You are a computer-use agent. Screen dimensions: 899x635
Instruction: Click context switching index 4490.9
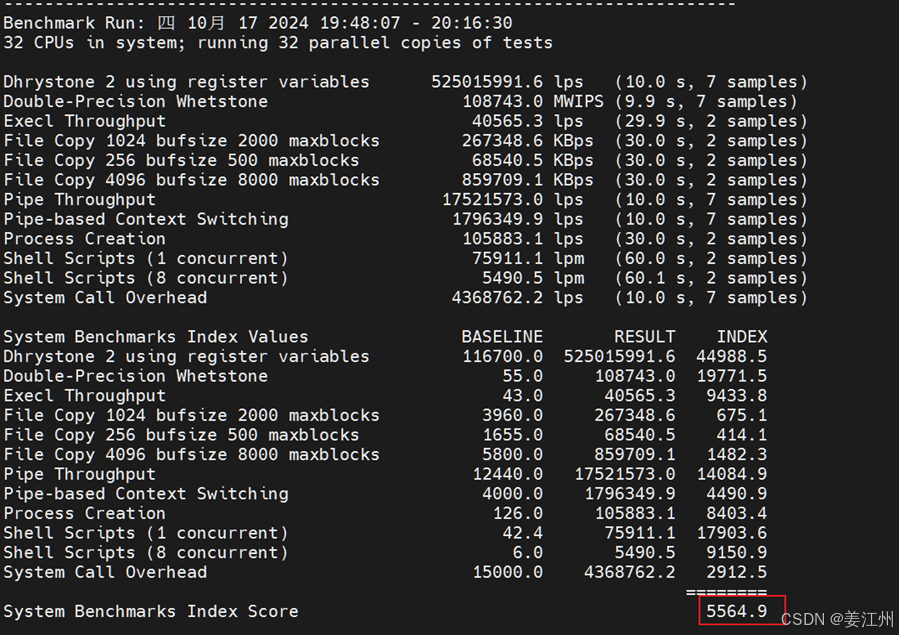coord(737,493)
